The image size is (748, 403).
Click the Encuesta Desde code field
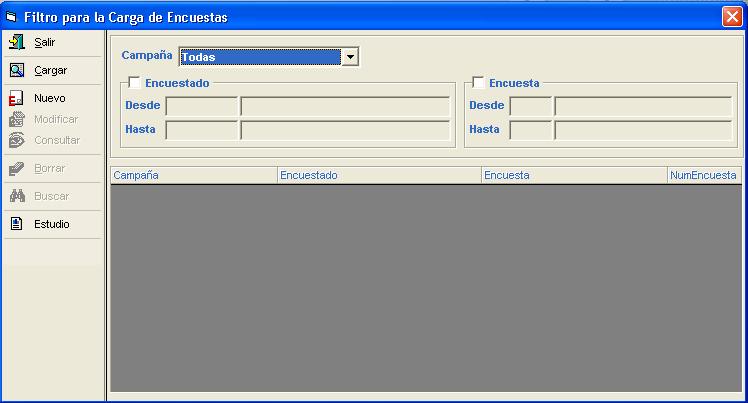pyautogui.click(x=530, y=106)
